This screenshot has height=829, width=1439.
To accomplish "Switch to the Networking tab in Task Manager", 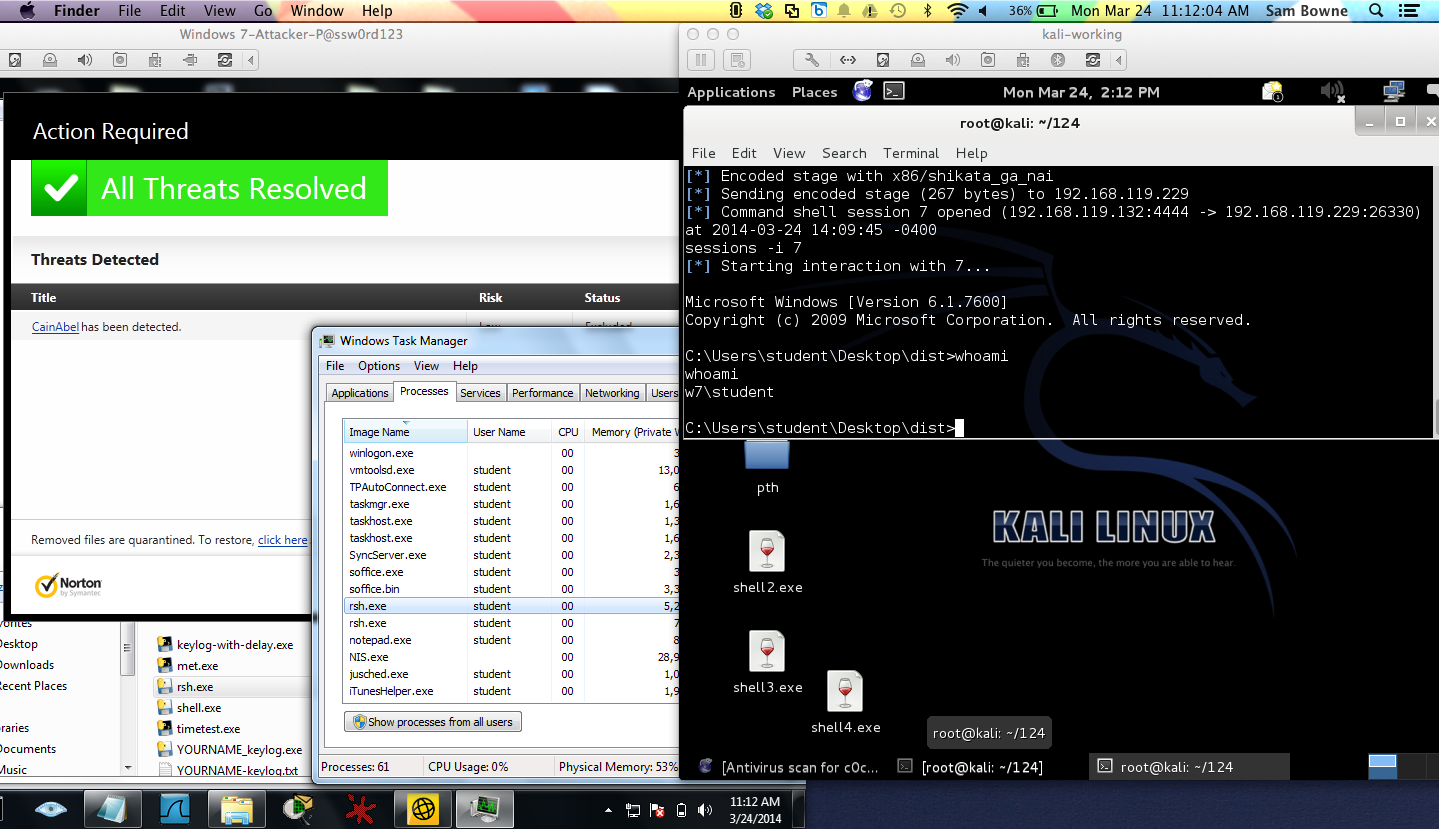I will point(612,393).
